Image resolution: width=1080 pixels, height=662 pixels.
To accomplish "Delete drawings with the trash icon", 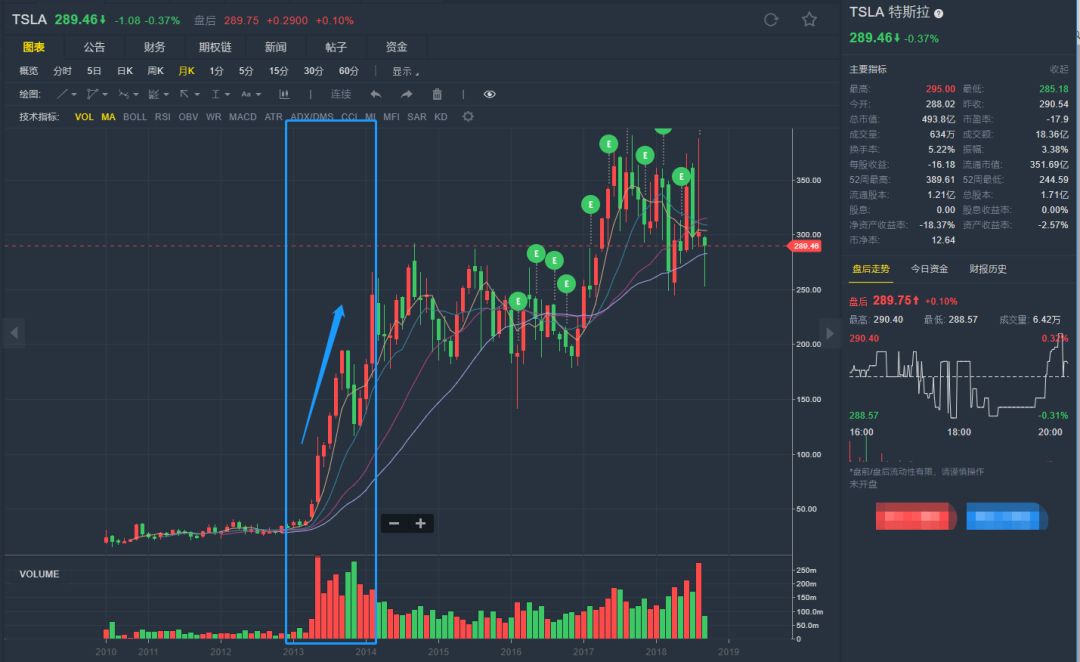I will tap(437, 94).
